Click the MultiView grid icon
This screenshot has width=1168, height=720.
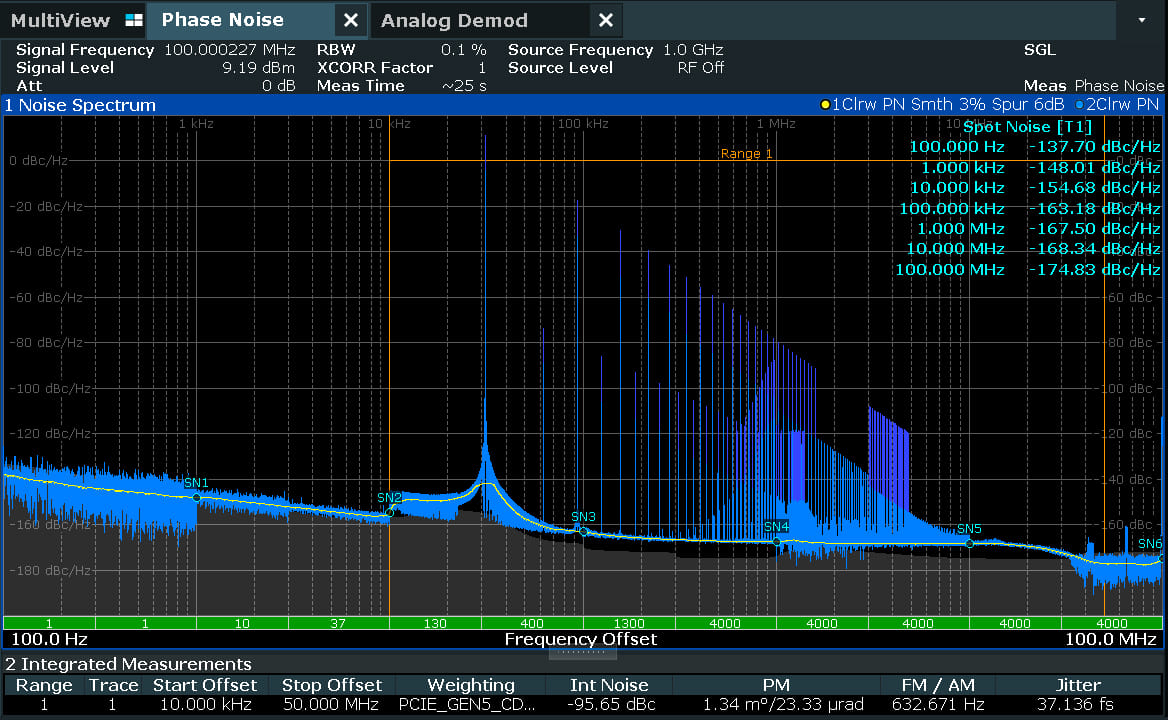point(134,21)
